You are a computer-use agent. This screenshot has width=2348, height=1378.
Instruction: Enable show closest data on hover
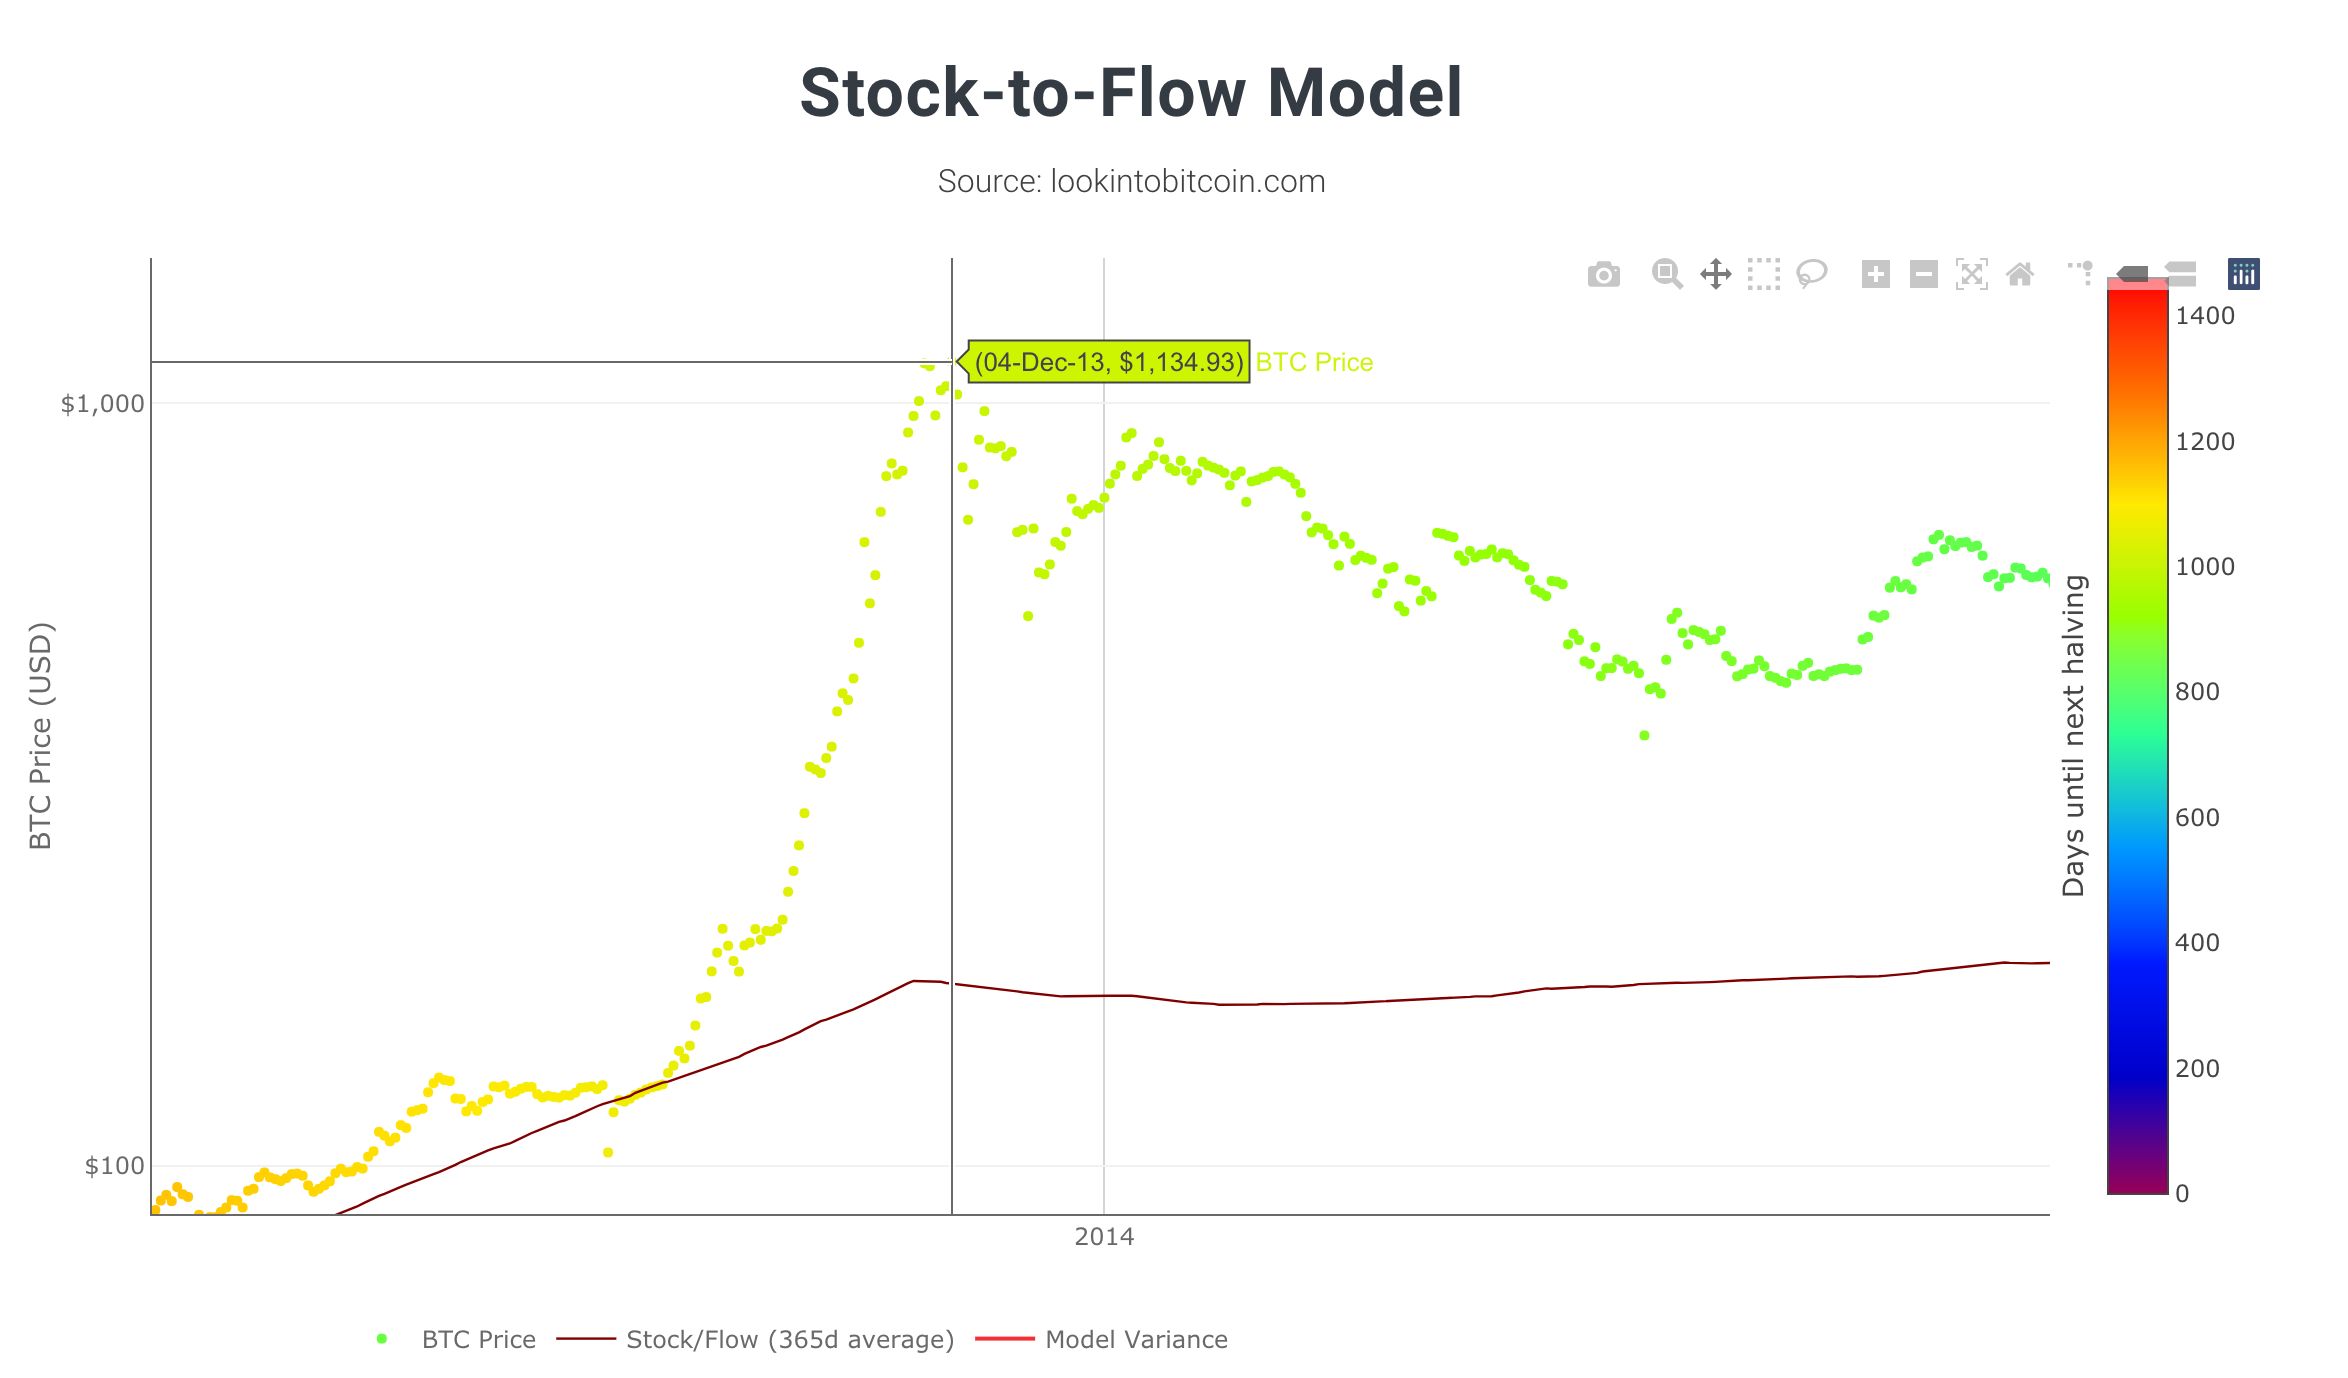2132,274
